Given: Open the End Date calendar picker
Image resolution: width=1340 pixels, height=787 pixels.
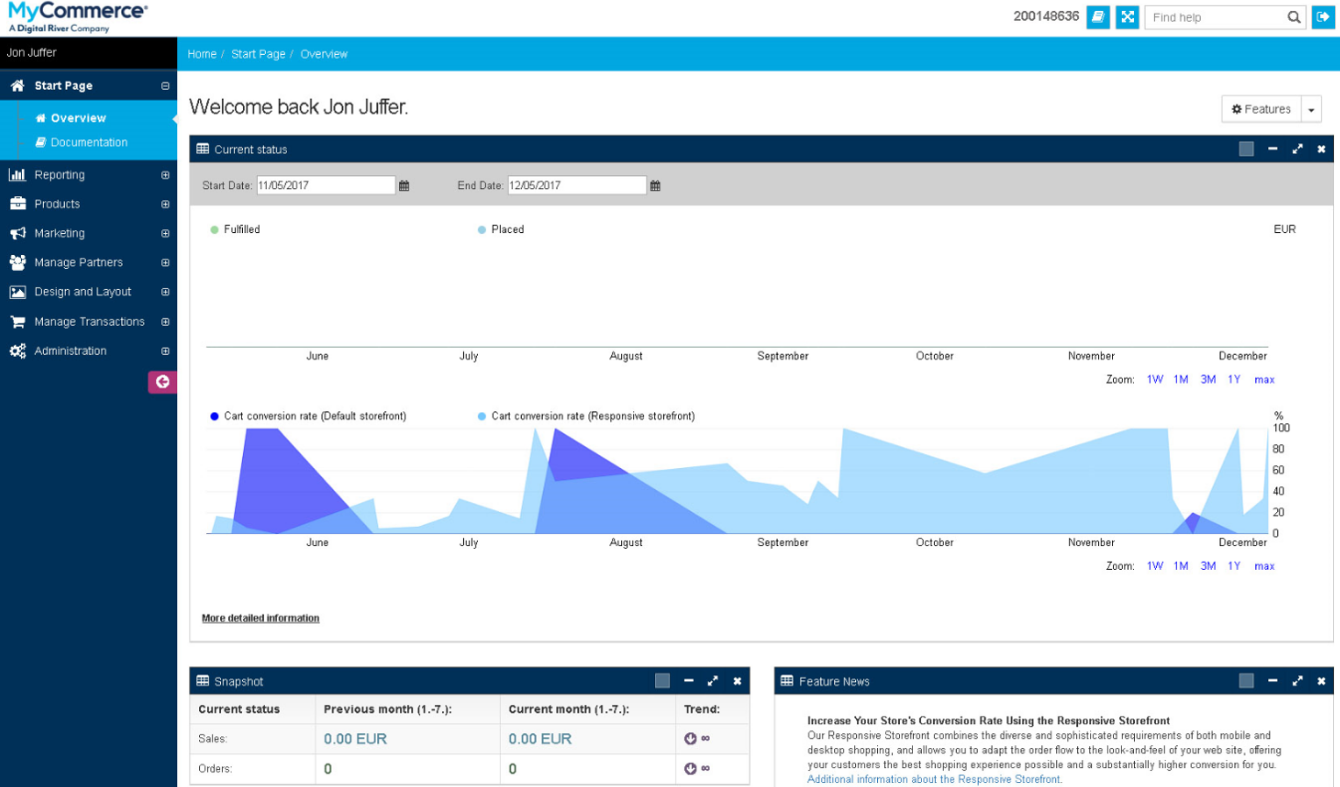Looking at the screenshot, I should tap(655, 186).
